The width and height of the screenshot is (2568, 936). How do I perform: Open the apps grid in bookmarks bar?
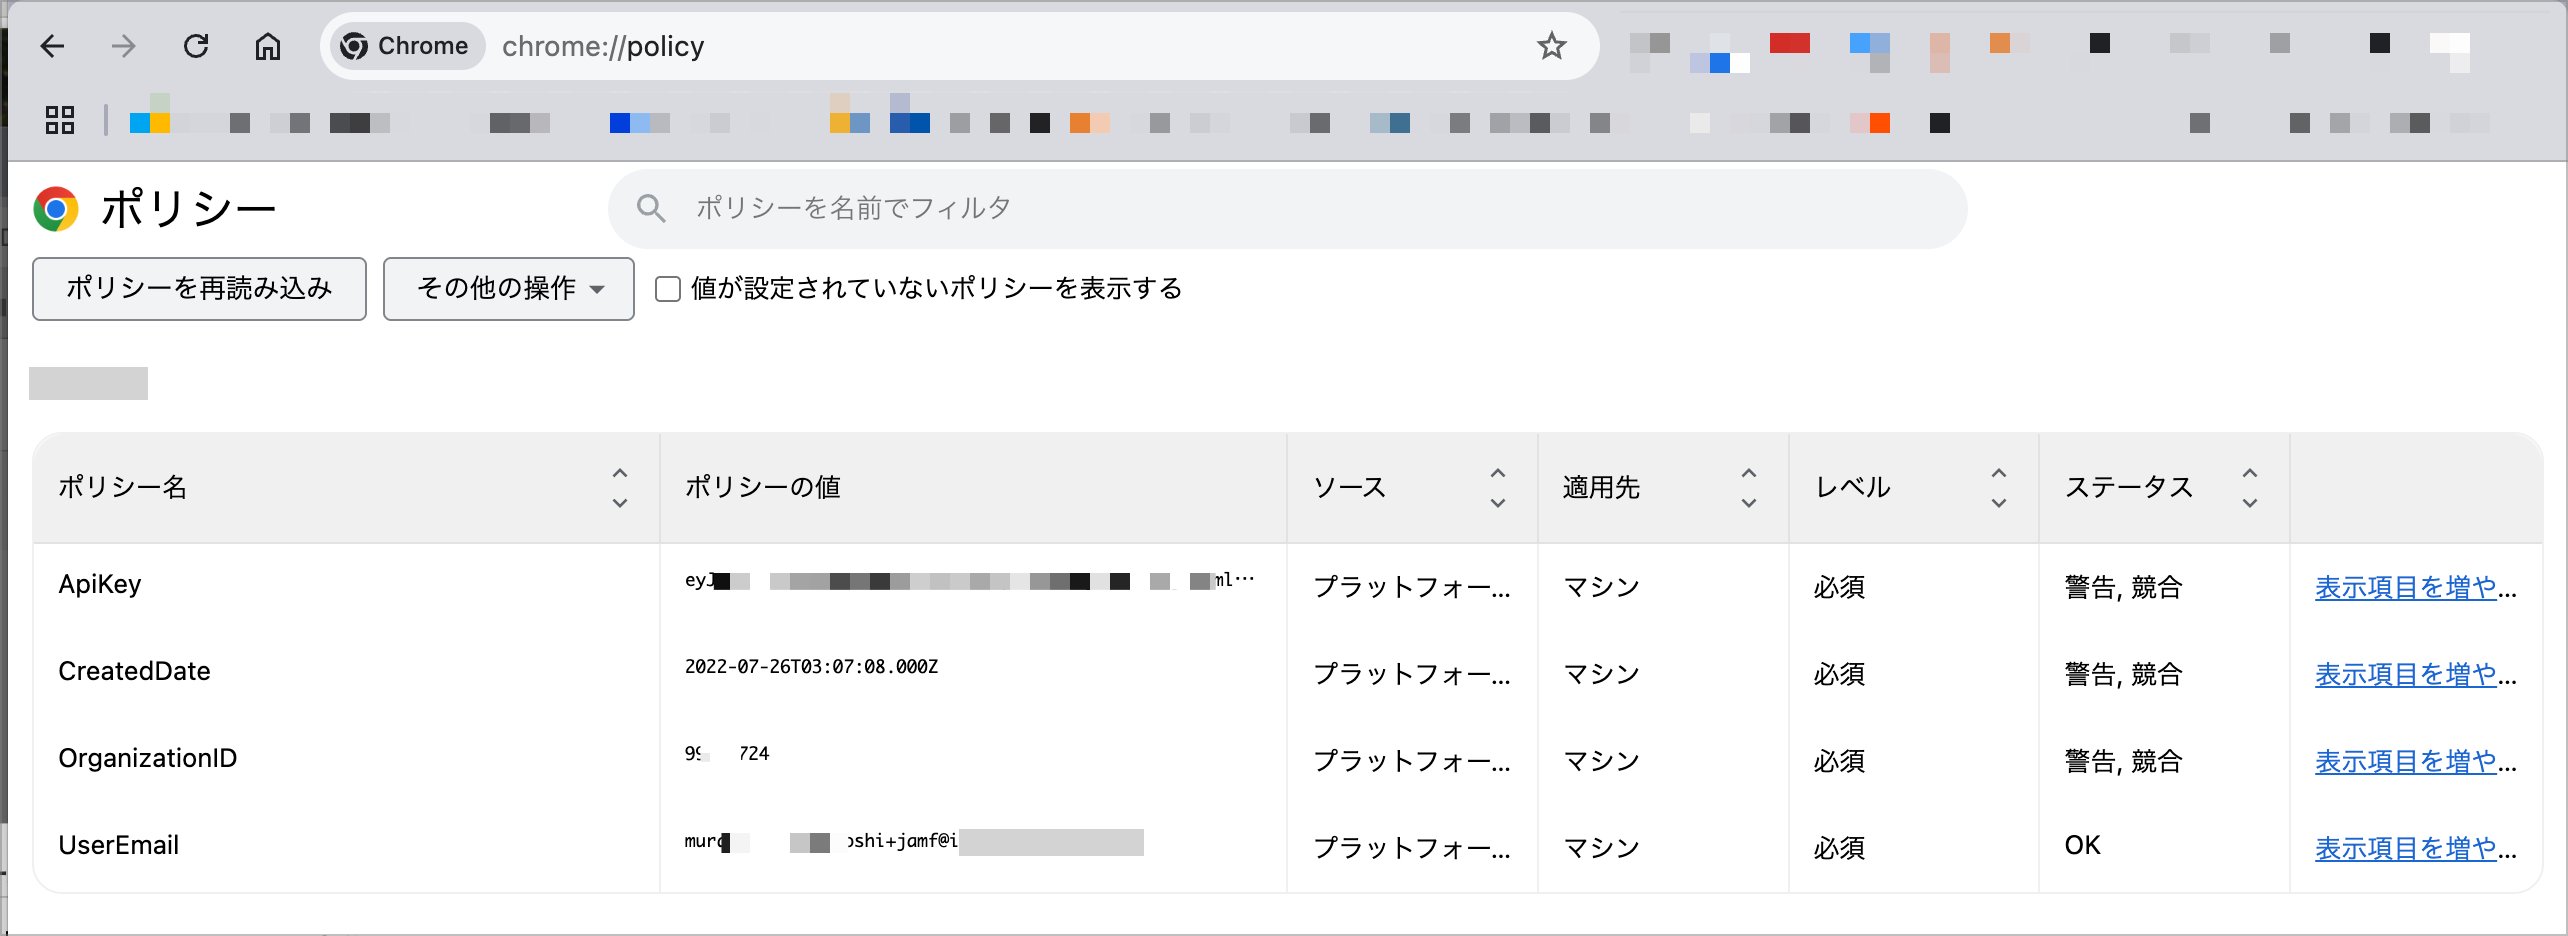click(x=60, y=120)
